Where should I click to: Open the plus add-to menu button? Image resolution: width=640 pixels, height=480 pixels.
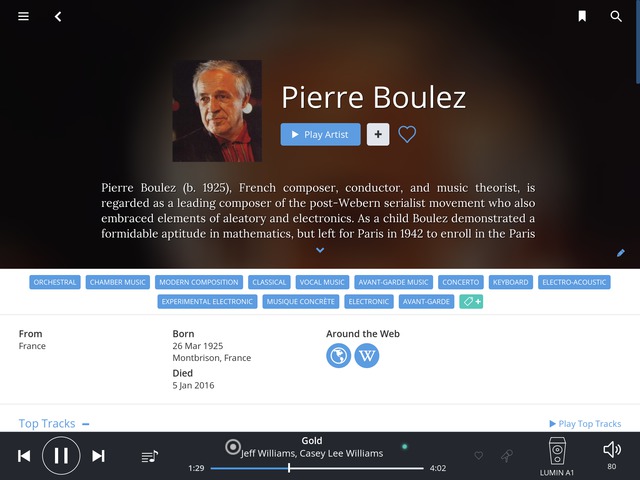[378, 134]
